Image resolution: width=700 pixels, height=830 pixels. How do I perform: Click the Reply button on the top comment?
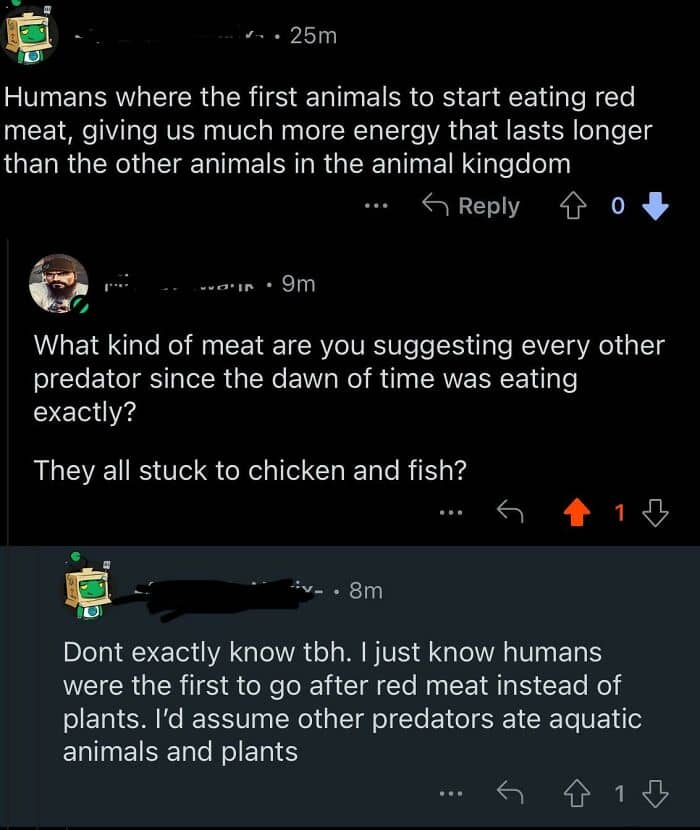coord(471,206)
